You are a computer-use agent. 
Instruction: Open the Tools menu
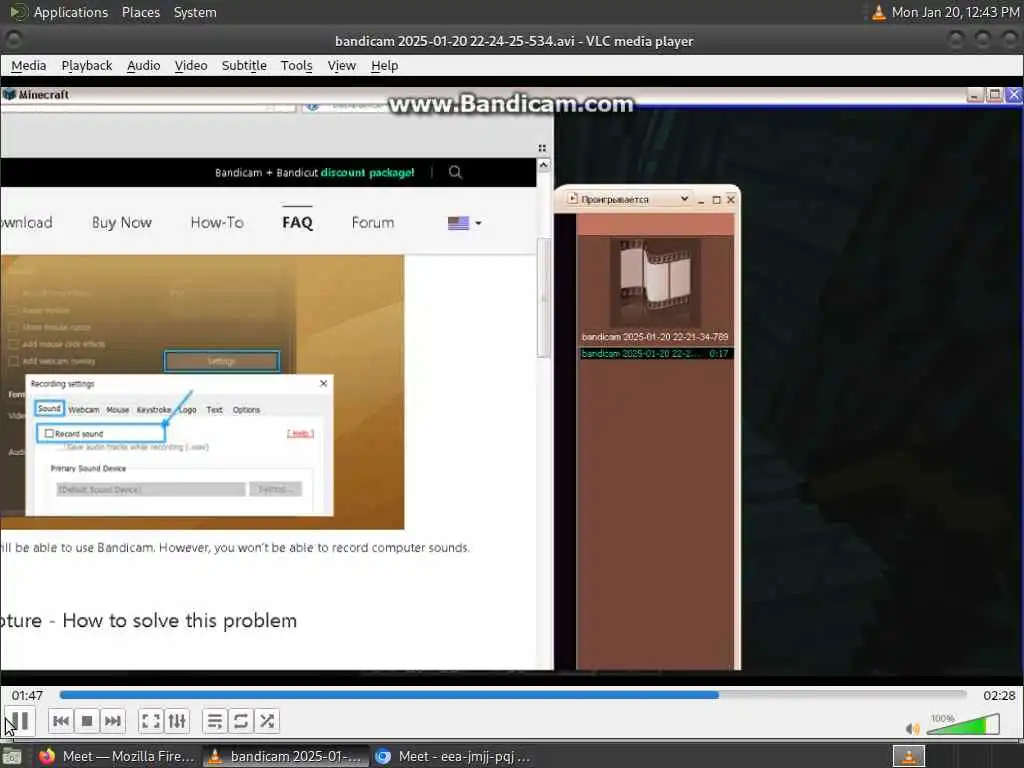(x=296, y=65)
